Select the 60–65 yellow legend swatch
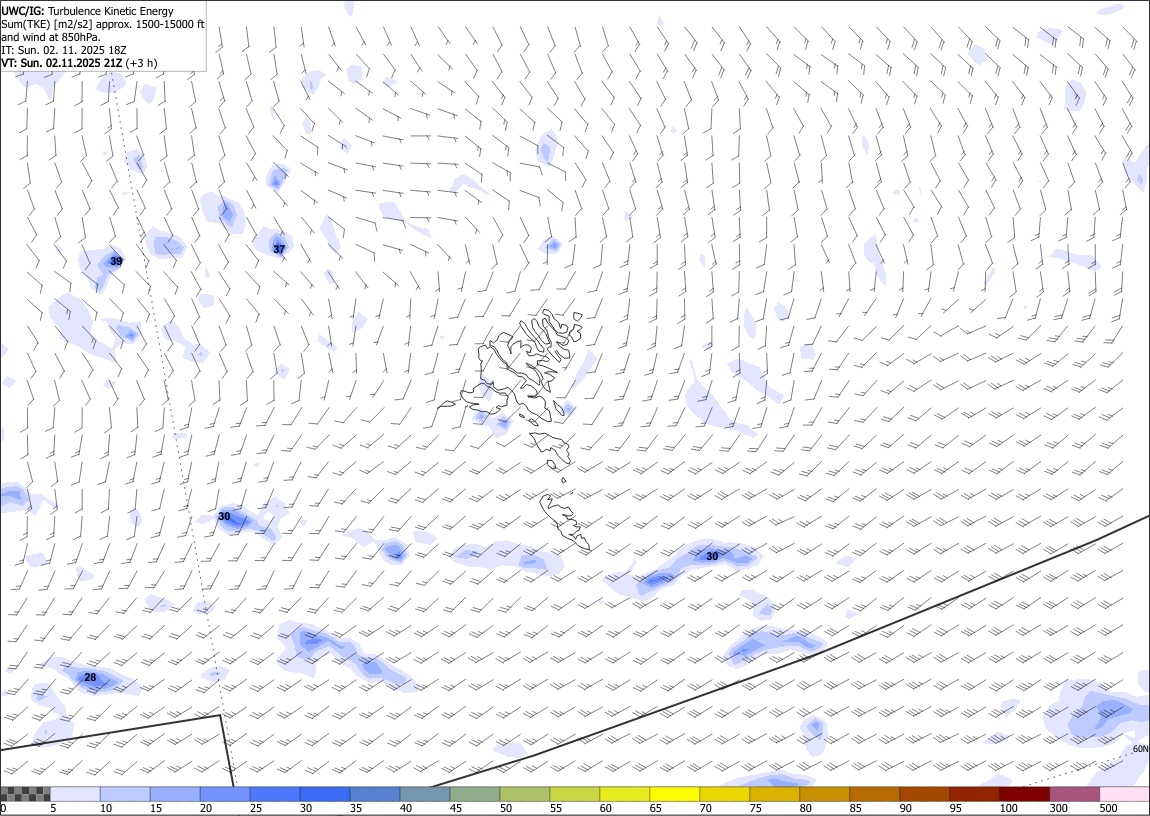 coord(624,794)
